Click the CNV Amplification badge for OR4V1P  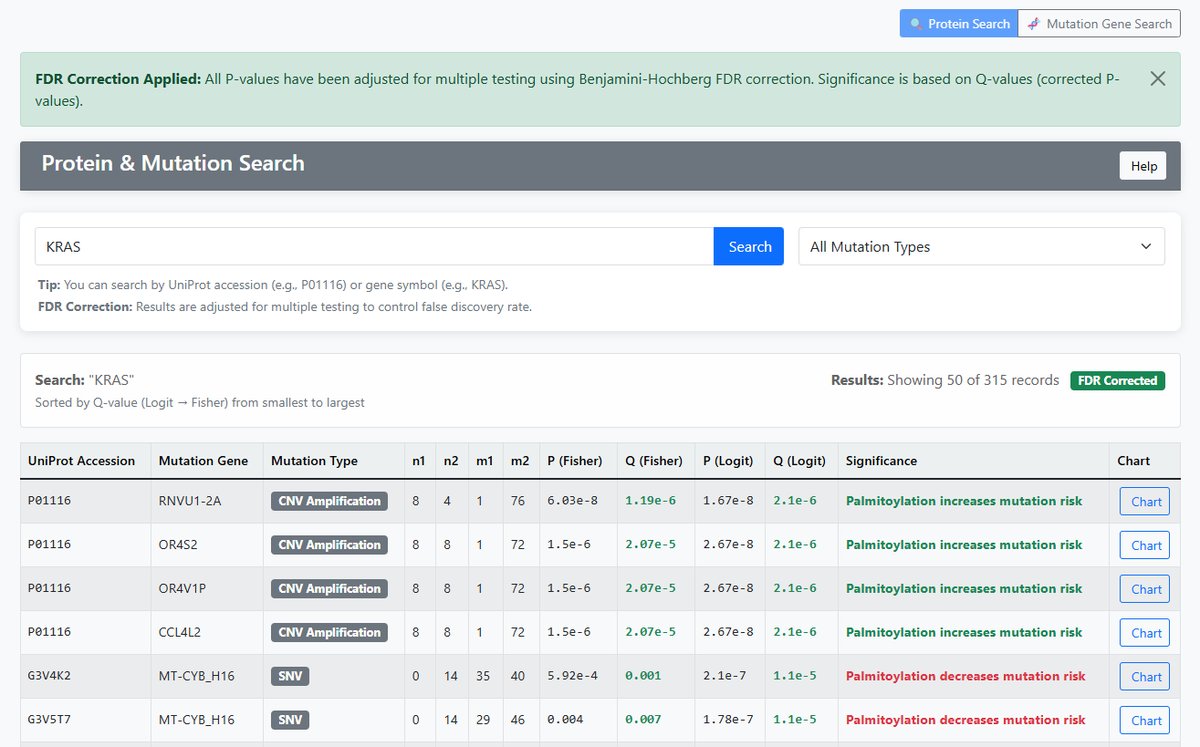click(x=329, y=589)
